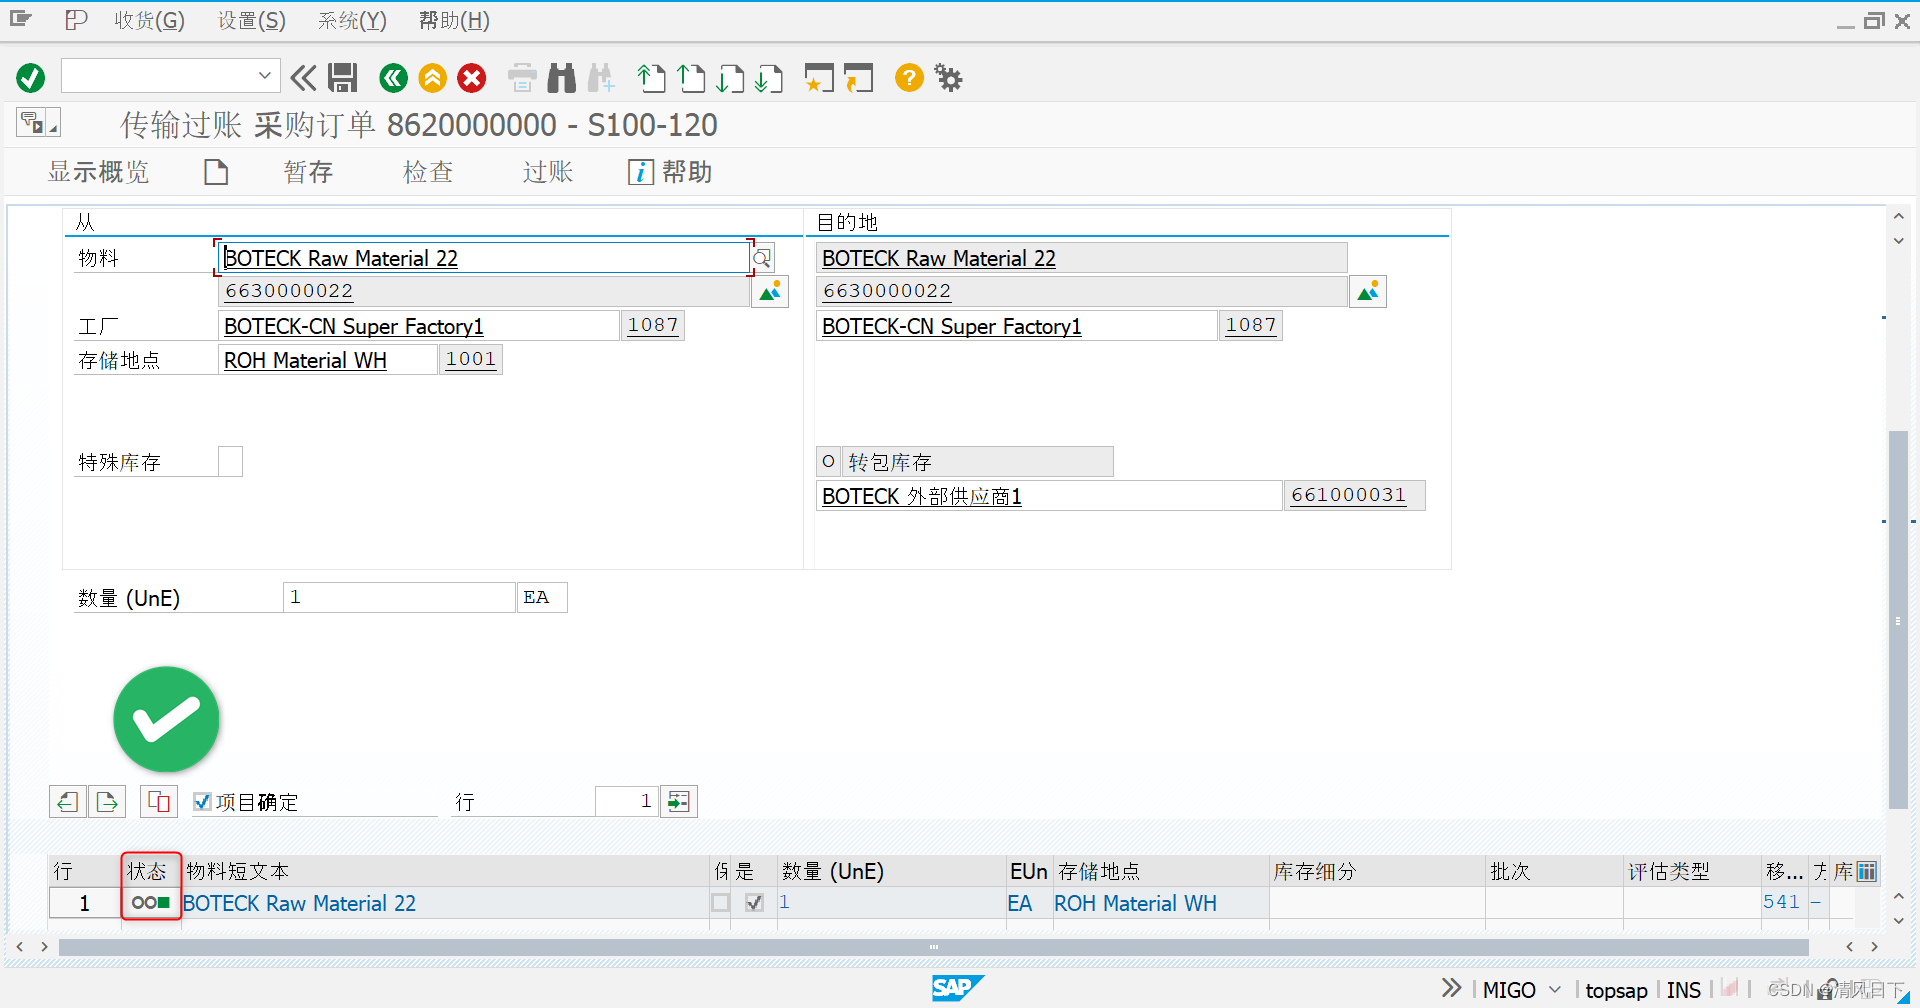Click the 数量 (UnE) quantity field
Viewport: 1920px width, 1008px height.
pyautogui.click(x=399, y=597)
